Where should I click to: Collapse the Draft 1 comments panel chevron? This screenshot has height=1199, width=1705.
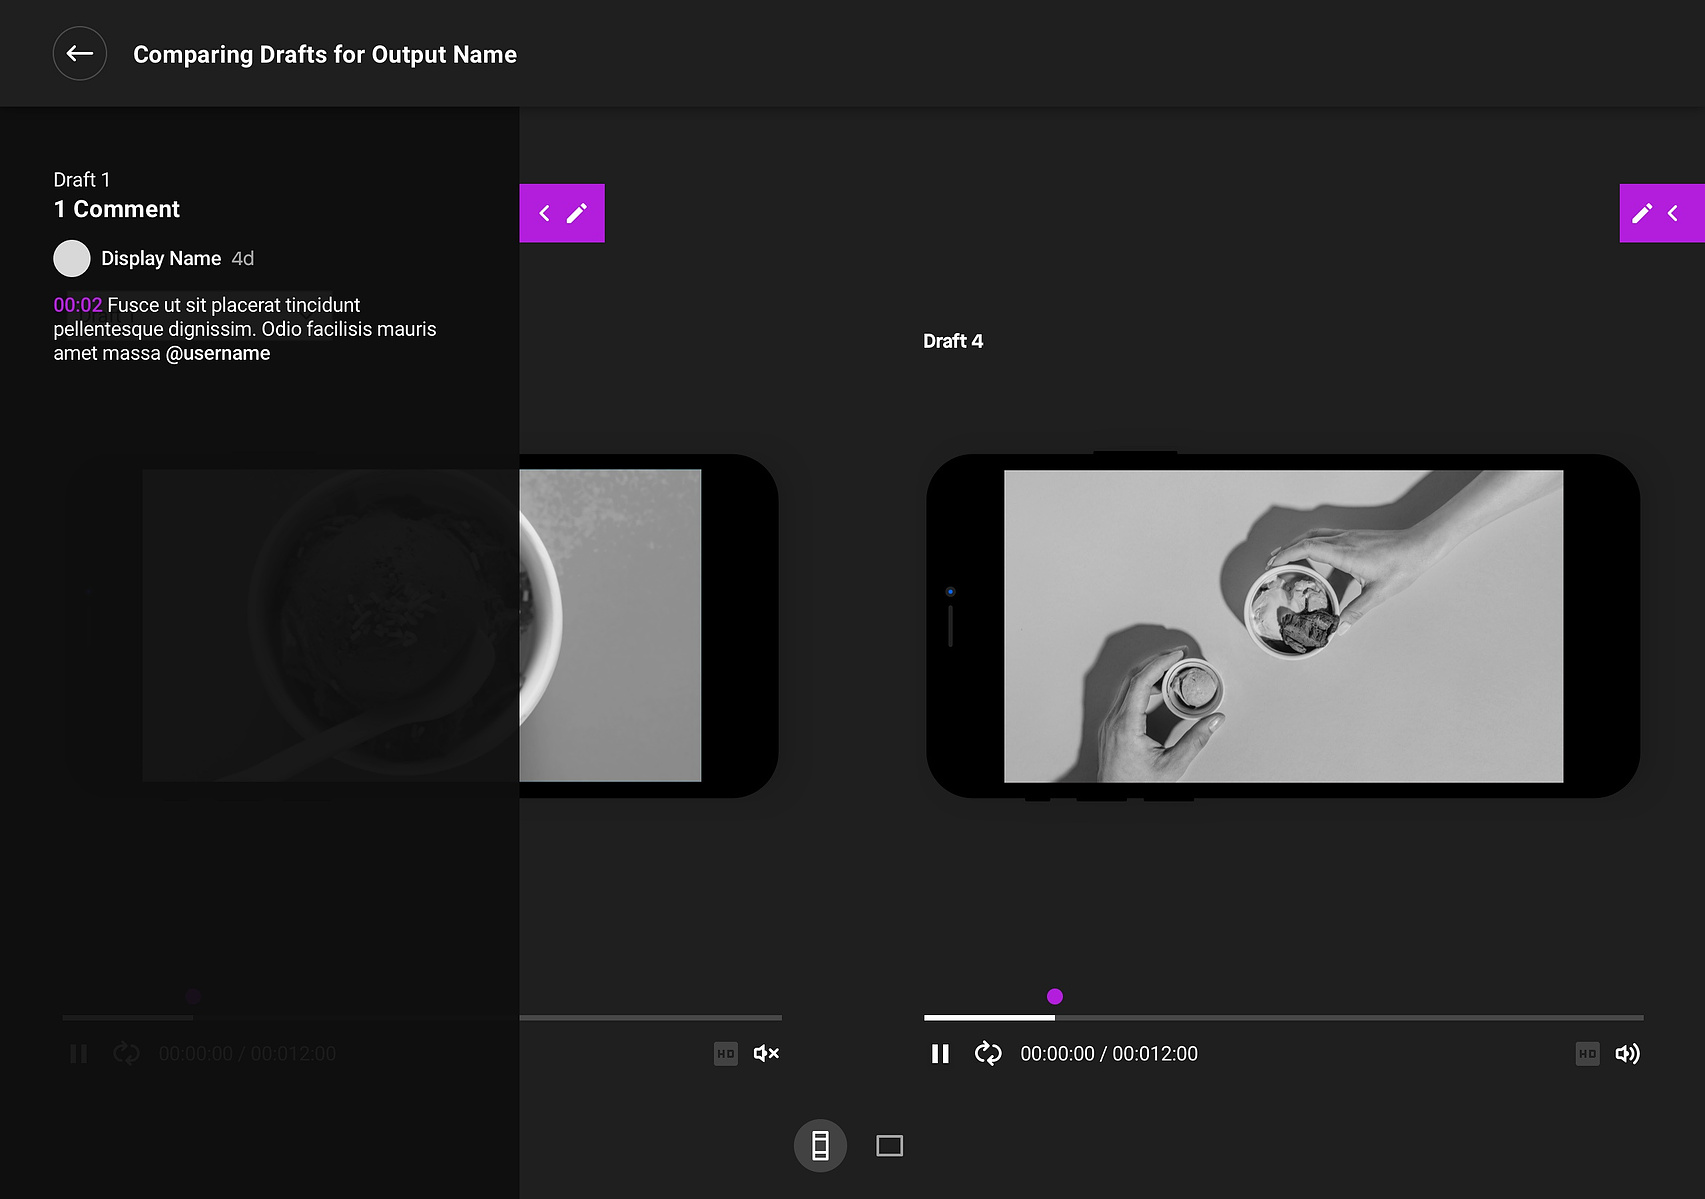coord(545,213)
